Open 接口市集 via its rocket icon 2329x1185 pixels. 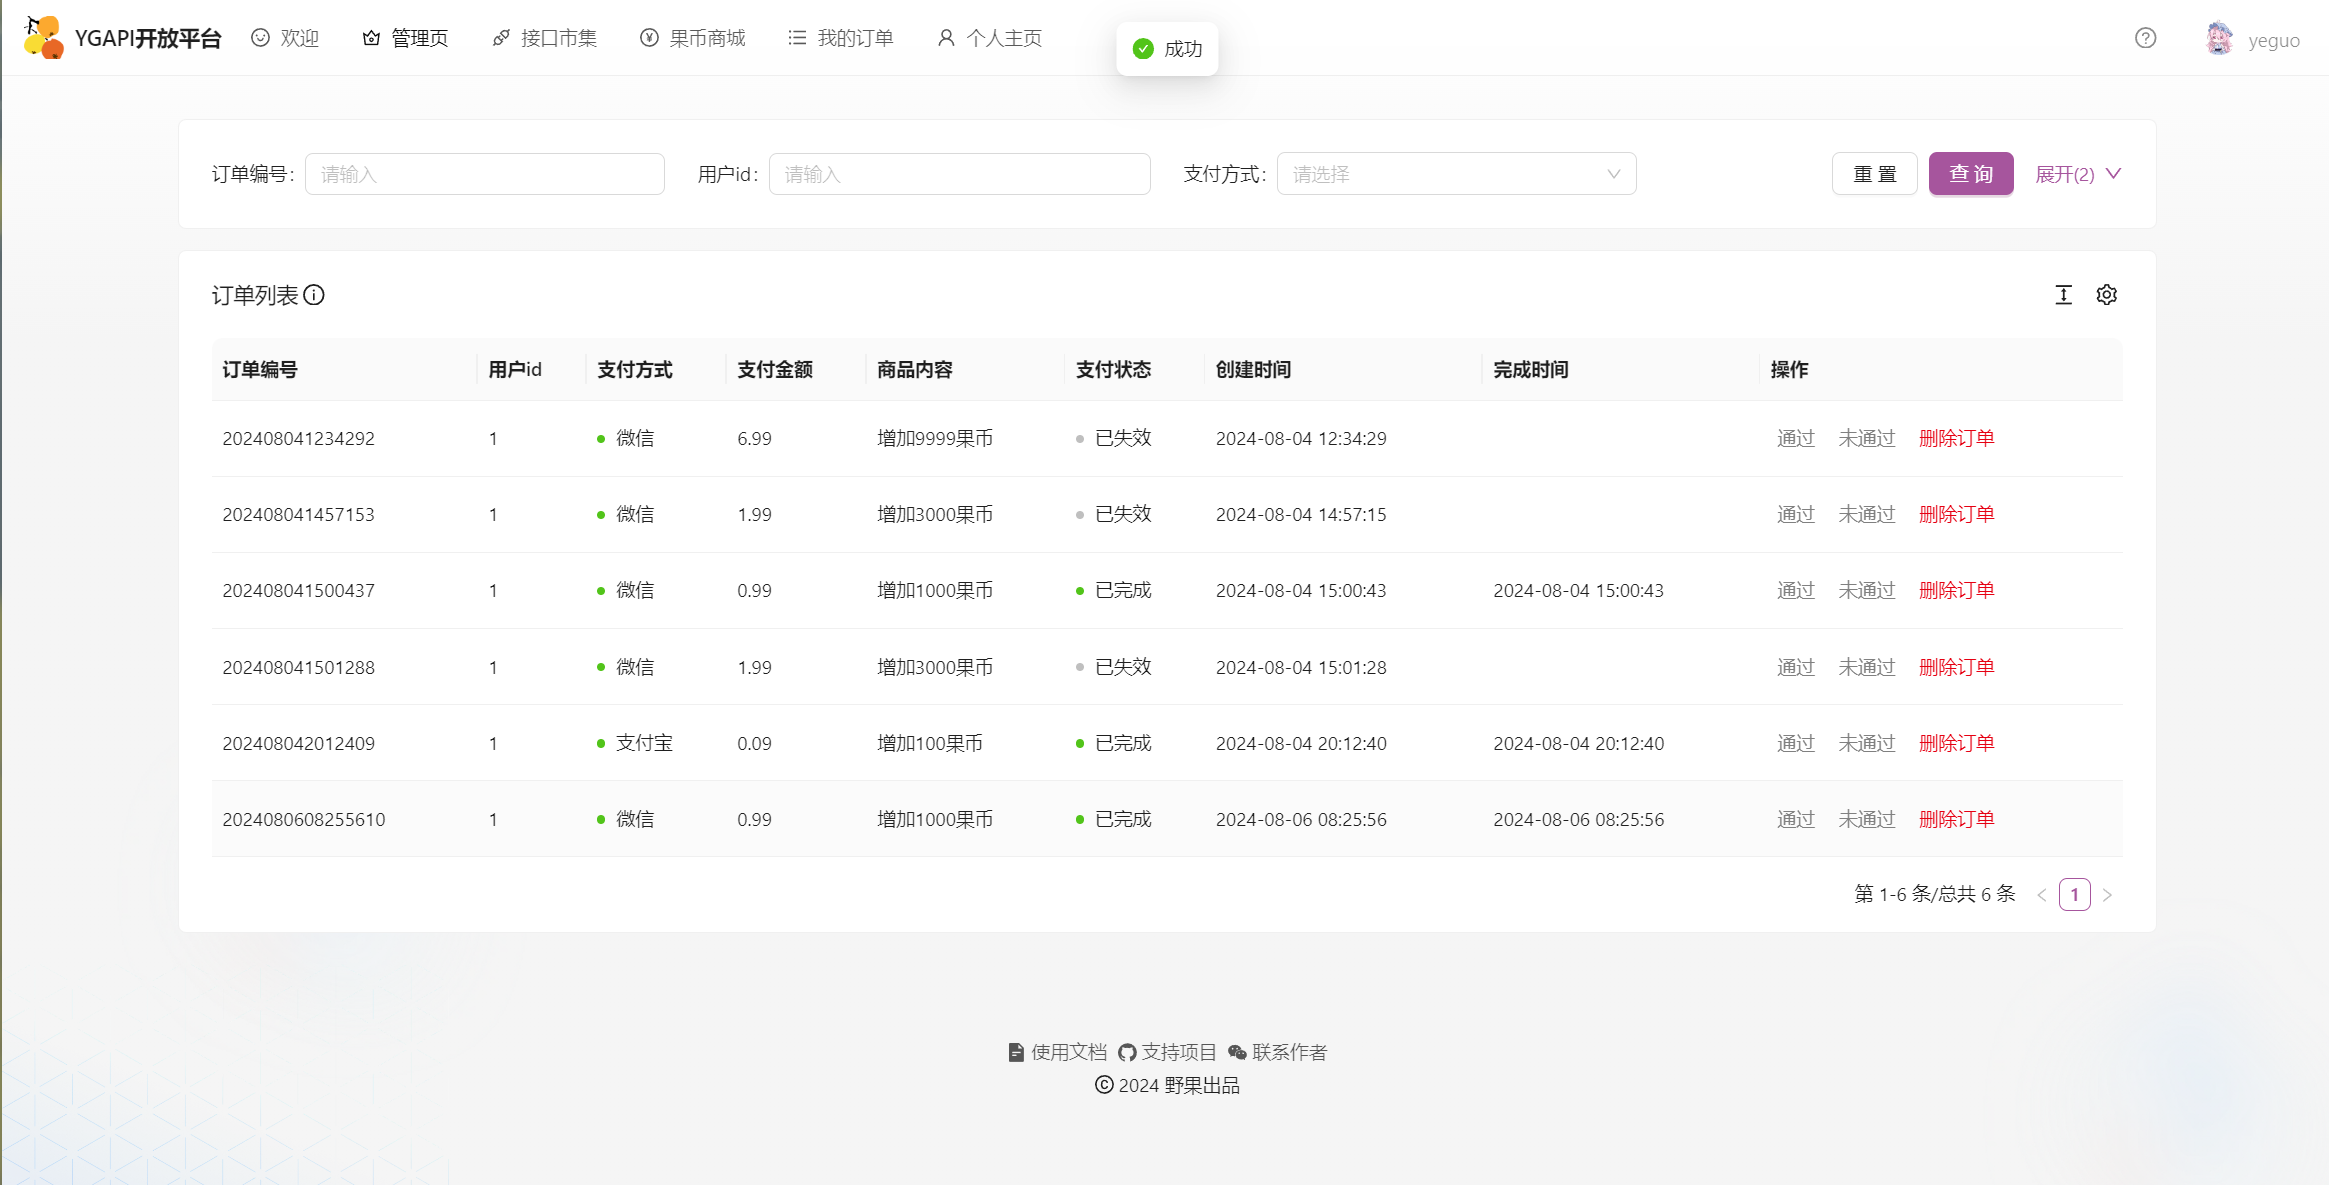click(500, 37)
